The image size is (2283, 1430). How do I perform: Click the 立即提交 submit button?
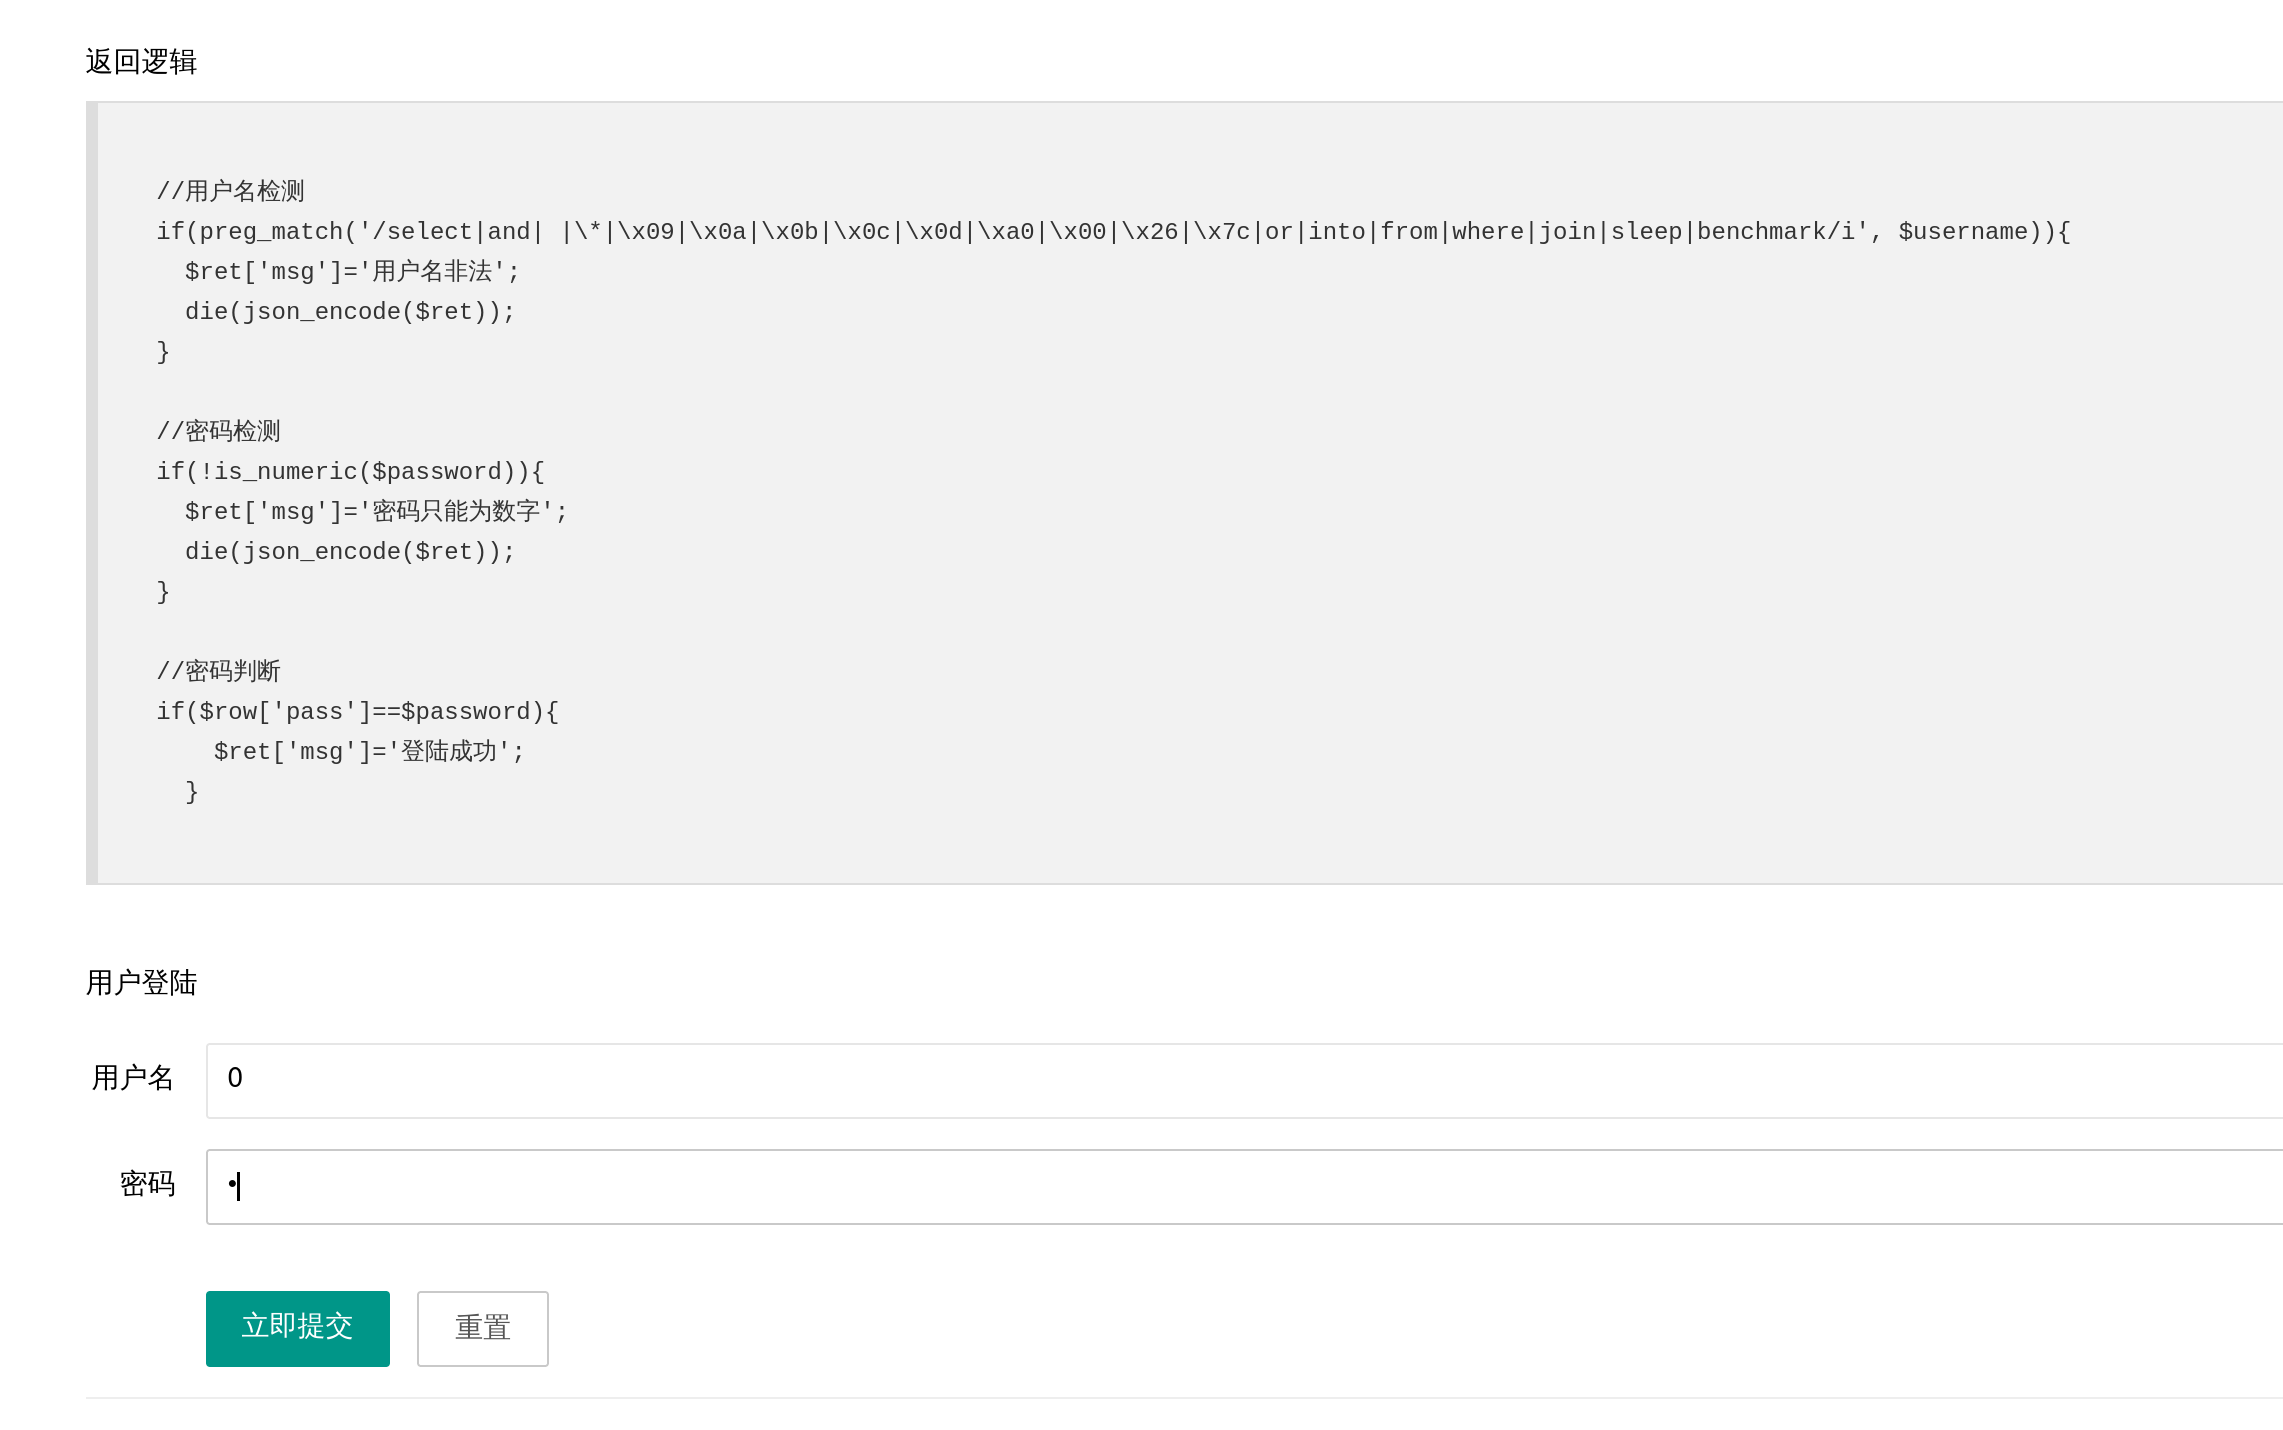click(297, 1327)
